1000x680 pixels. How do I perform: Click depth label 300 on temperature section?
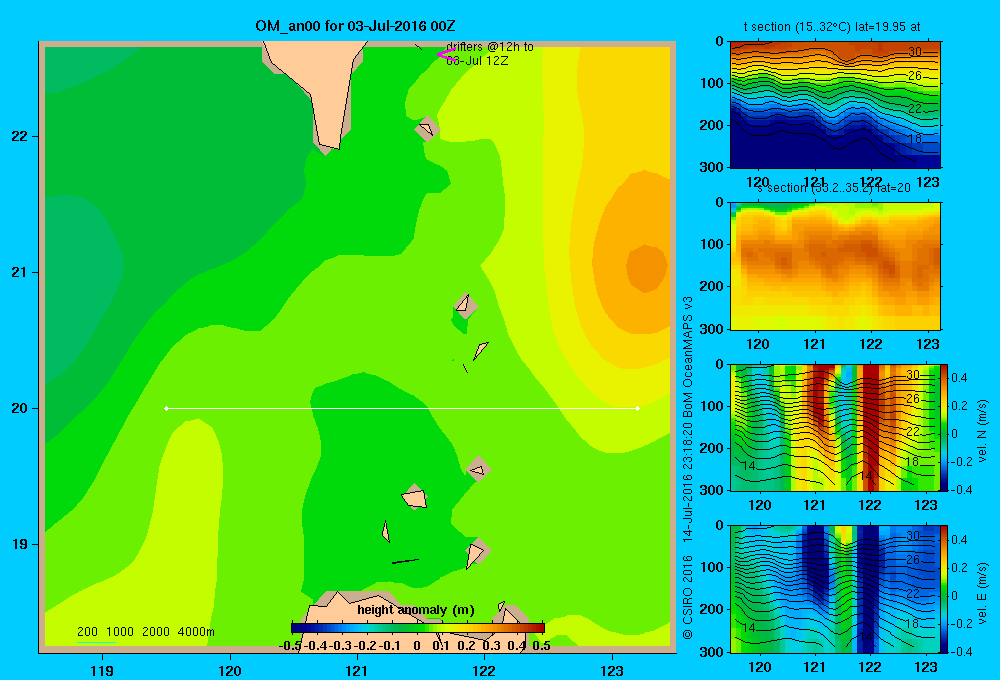[712, 167]
